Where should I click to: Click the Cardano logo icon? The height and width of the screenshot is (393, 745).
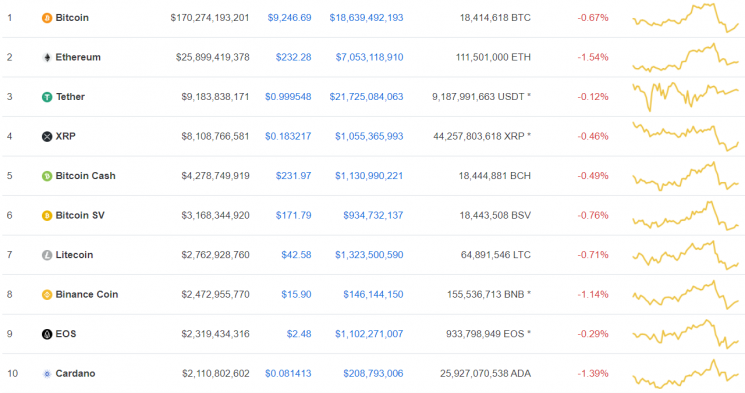47,374
